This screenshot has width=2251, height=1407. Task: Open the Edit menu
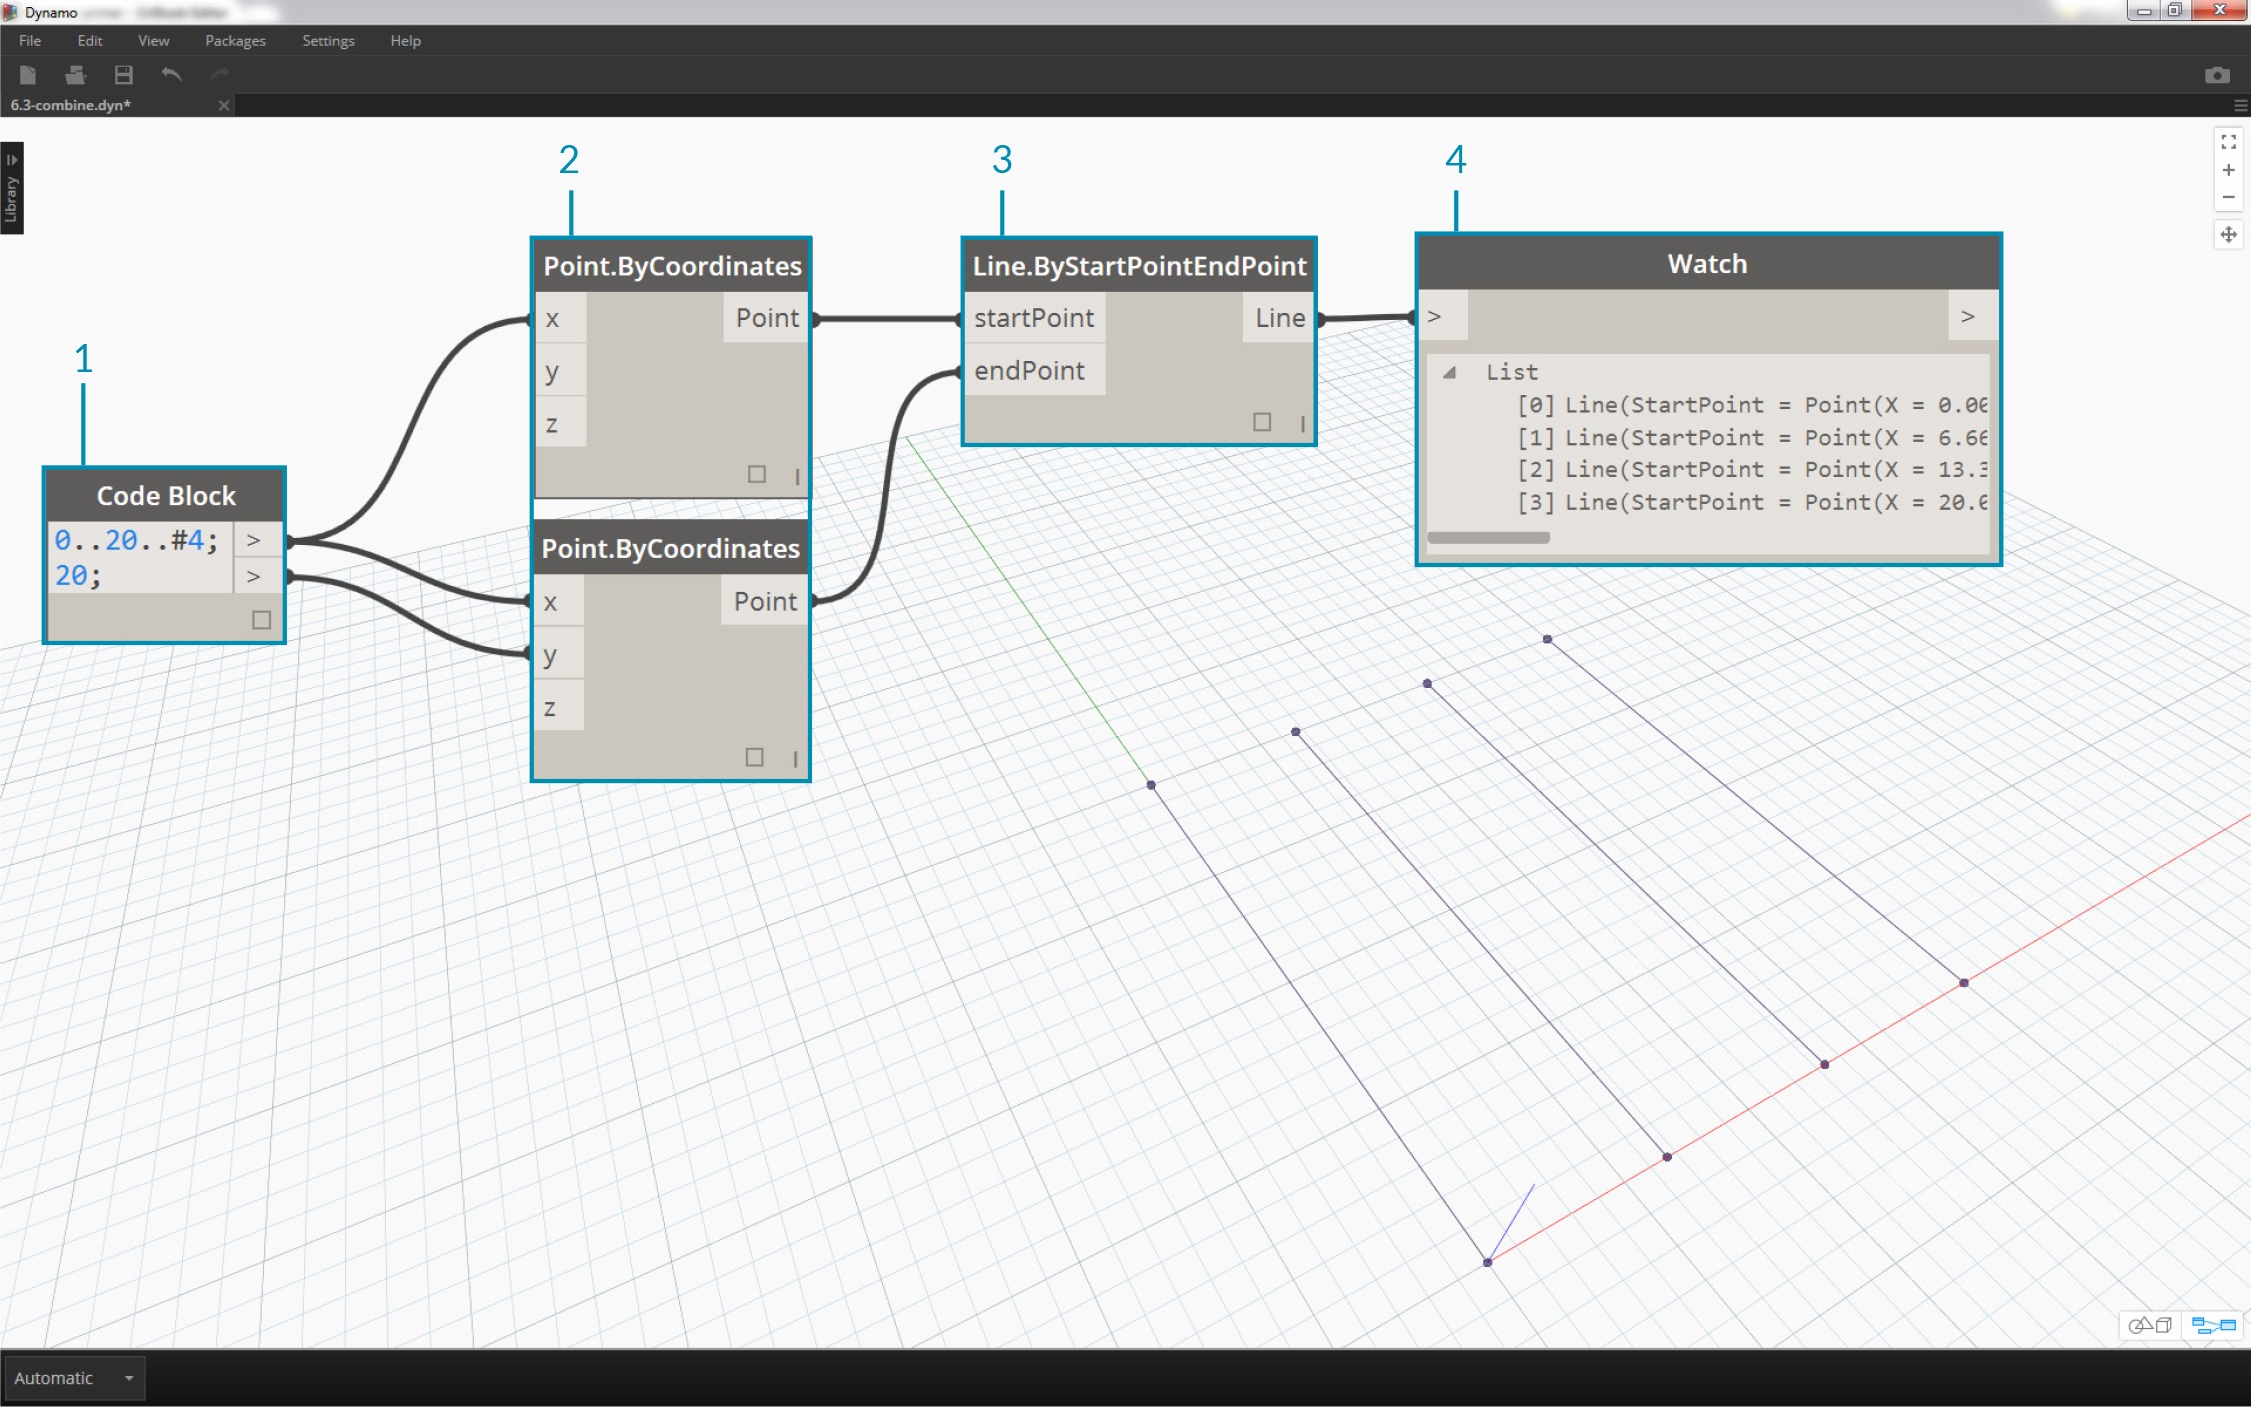(x=90, y=41)
